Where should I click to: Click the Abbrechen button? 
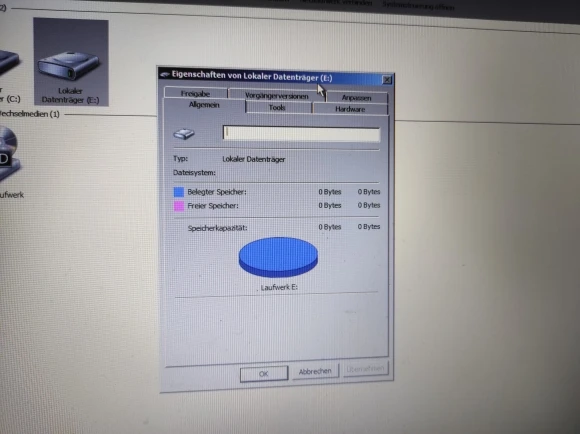(x=315, y=371)
